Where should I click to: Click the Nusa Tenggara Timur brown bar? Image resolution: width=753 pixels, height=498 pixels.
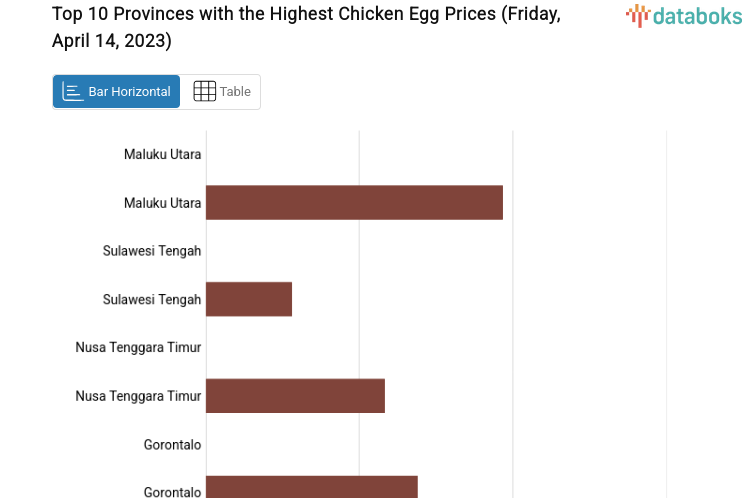click(x=295, y=396)
